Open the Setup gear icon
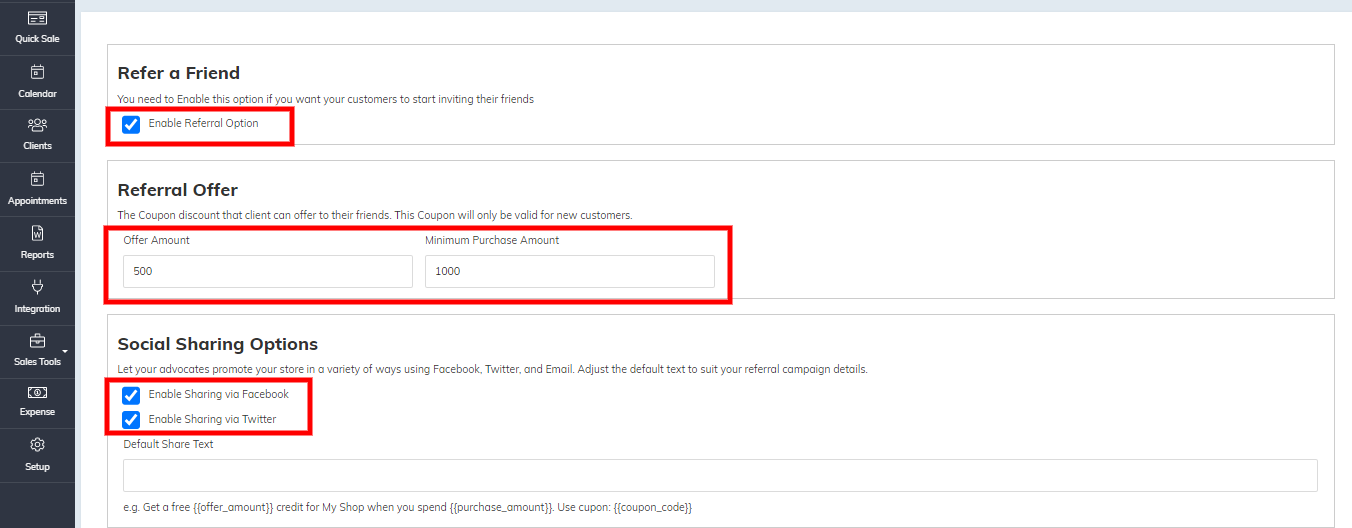The width and height of the screenshot is (1352, 528). 37,445
